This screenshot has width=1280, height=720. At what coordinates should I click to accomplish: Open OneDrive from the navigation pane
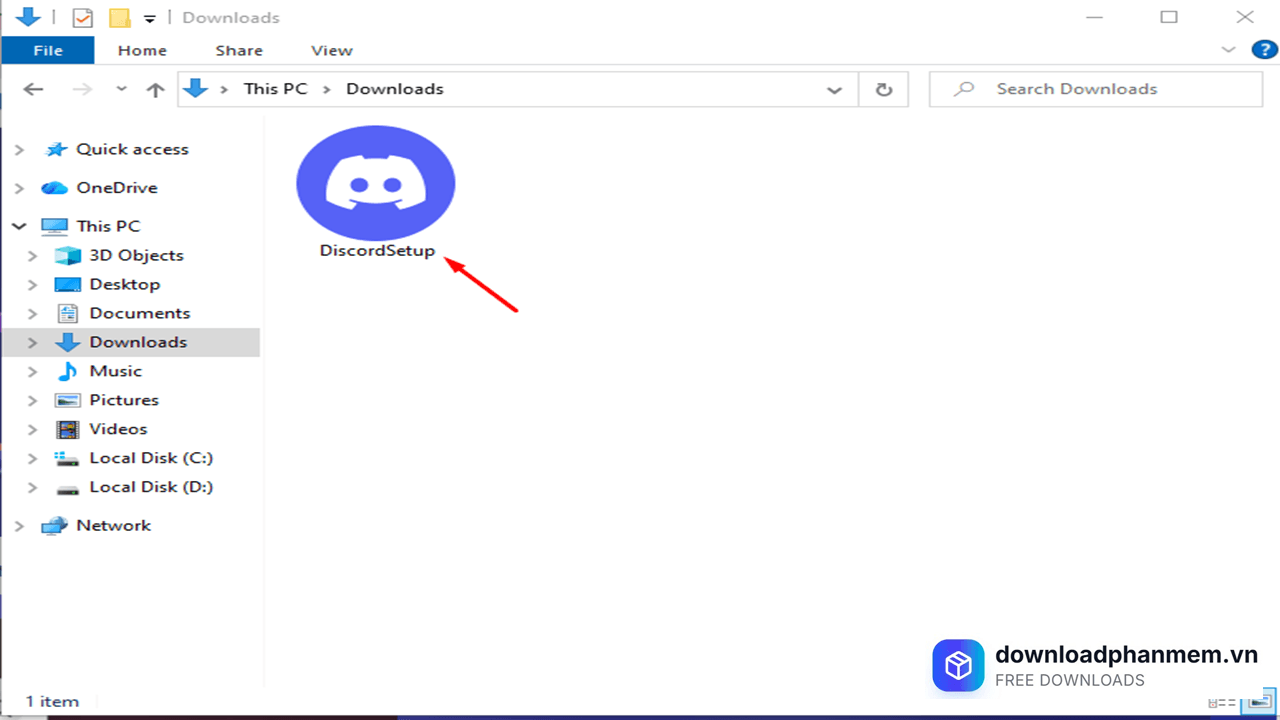[118, 187]
